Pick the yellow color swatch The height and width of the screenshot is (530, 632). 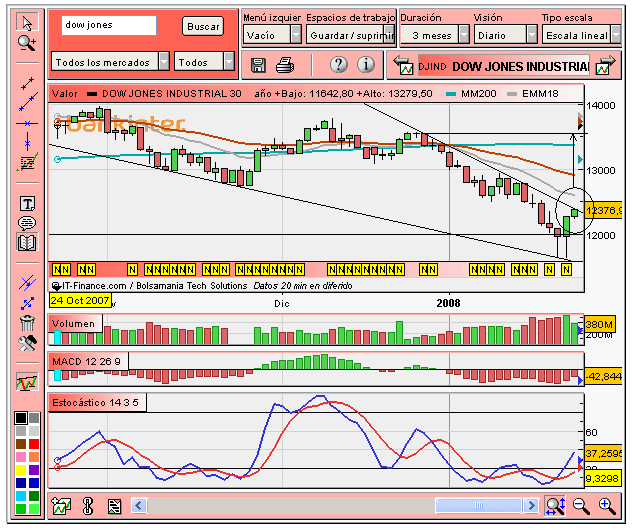[21, 470]
